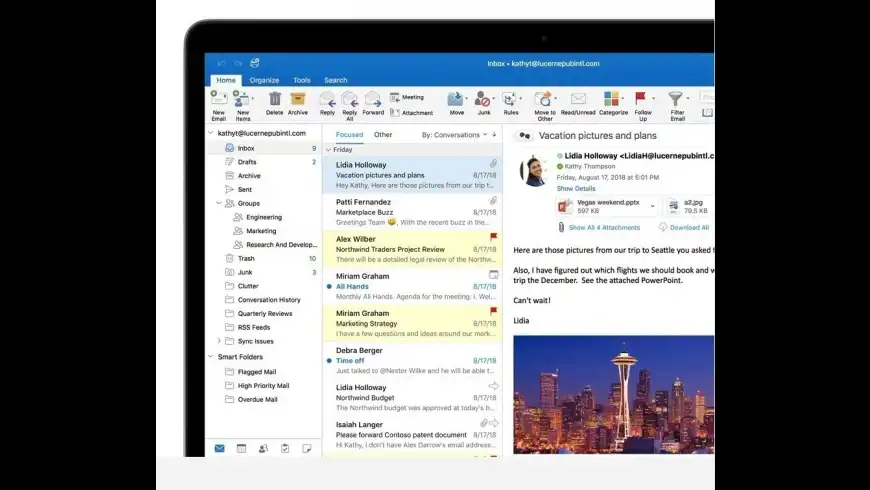Open the Sent folder
The width and height of the screenshot is (870, 490).
264,189
